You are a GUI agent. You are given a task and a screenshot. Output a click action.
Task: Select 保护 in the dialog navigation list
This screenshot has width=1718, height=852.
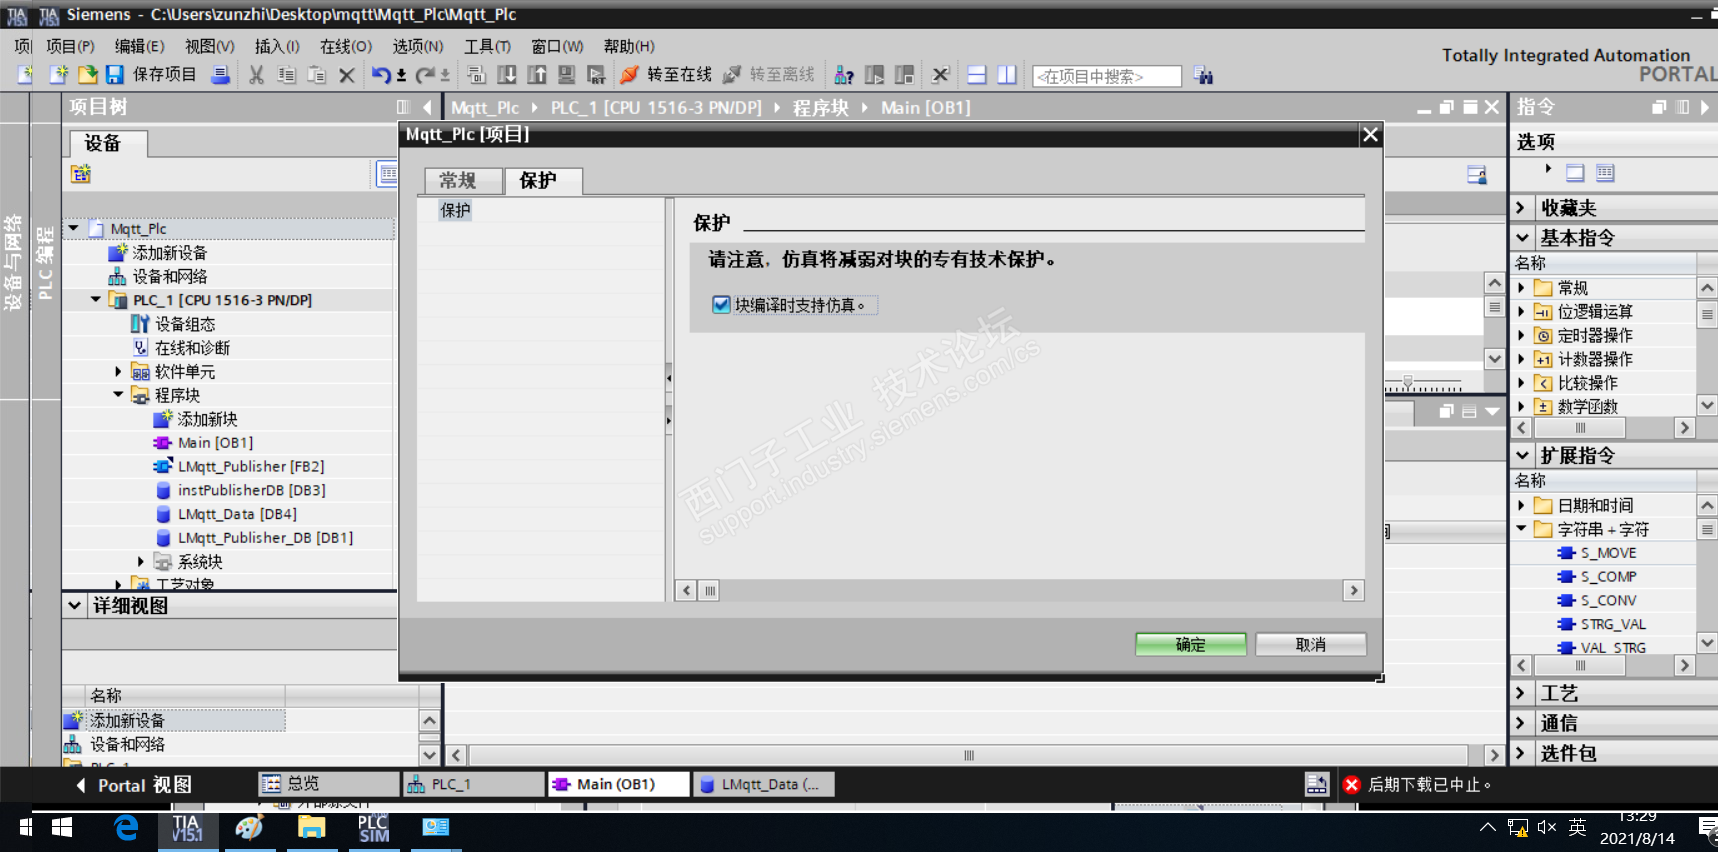(456, 210)
